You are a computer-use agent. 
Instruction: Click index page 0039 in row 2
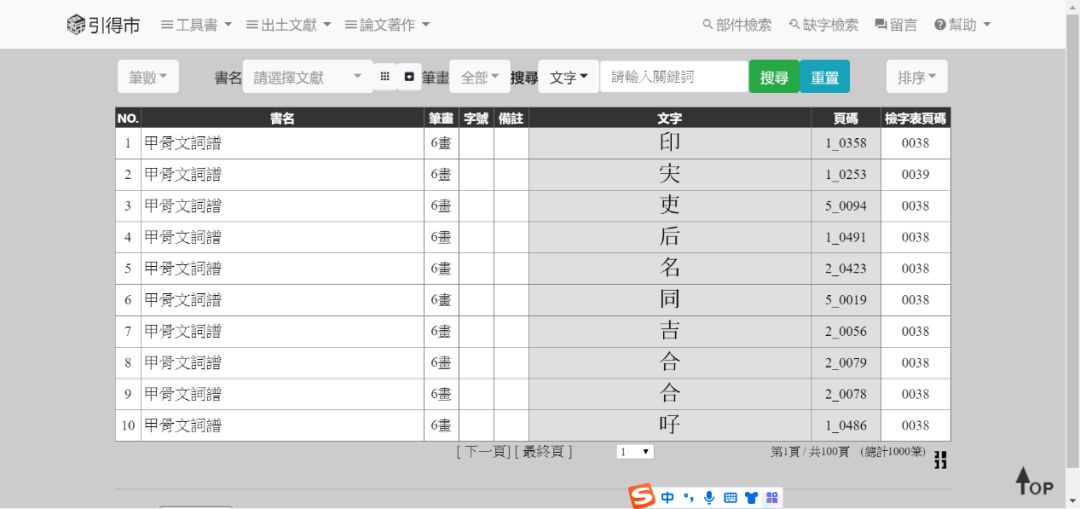coord(915,175)
